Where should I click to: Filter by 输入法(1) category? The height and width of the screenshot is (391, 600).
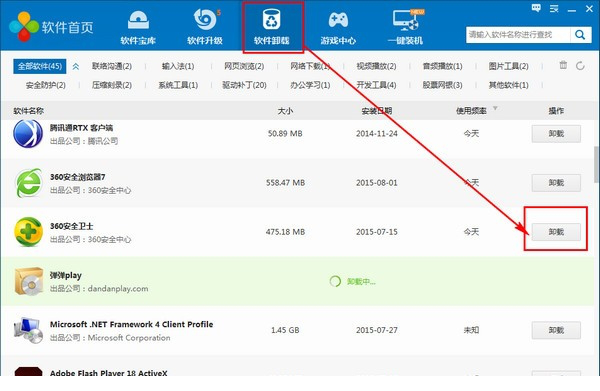pyautogui.click(x=178, y=66)
